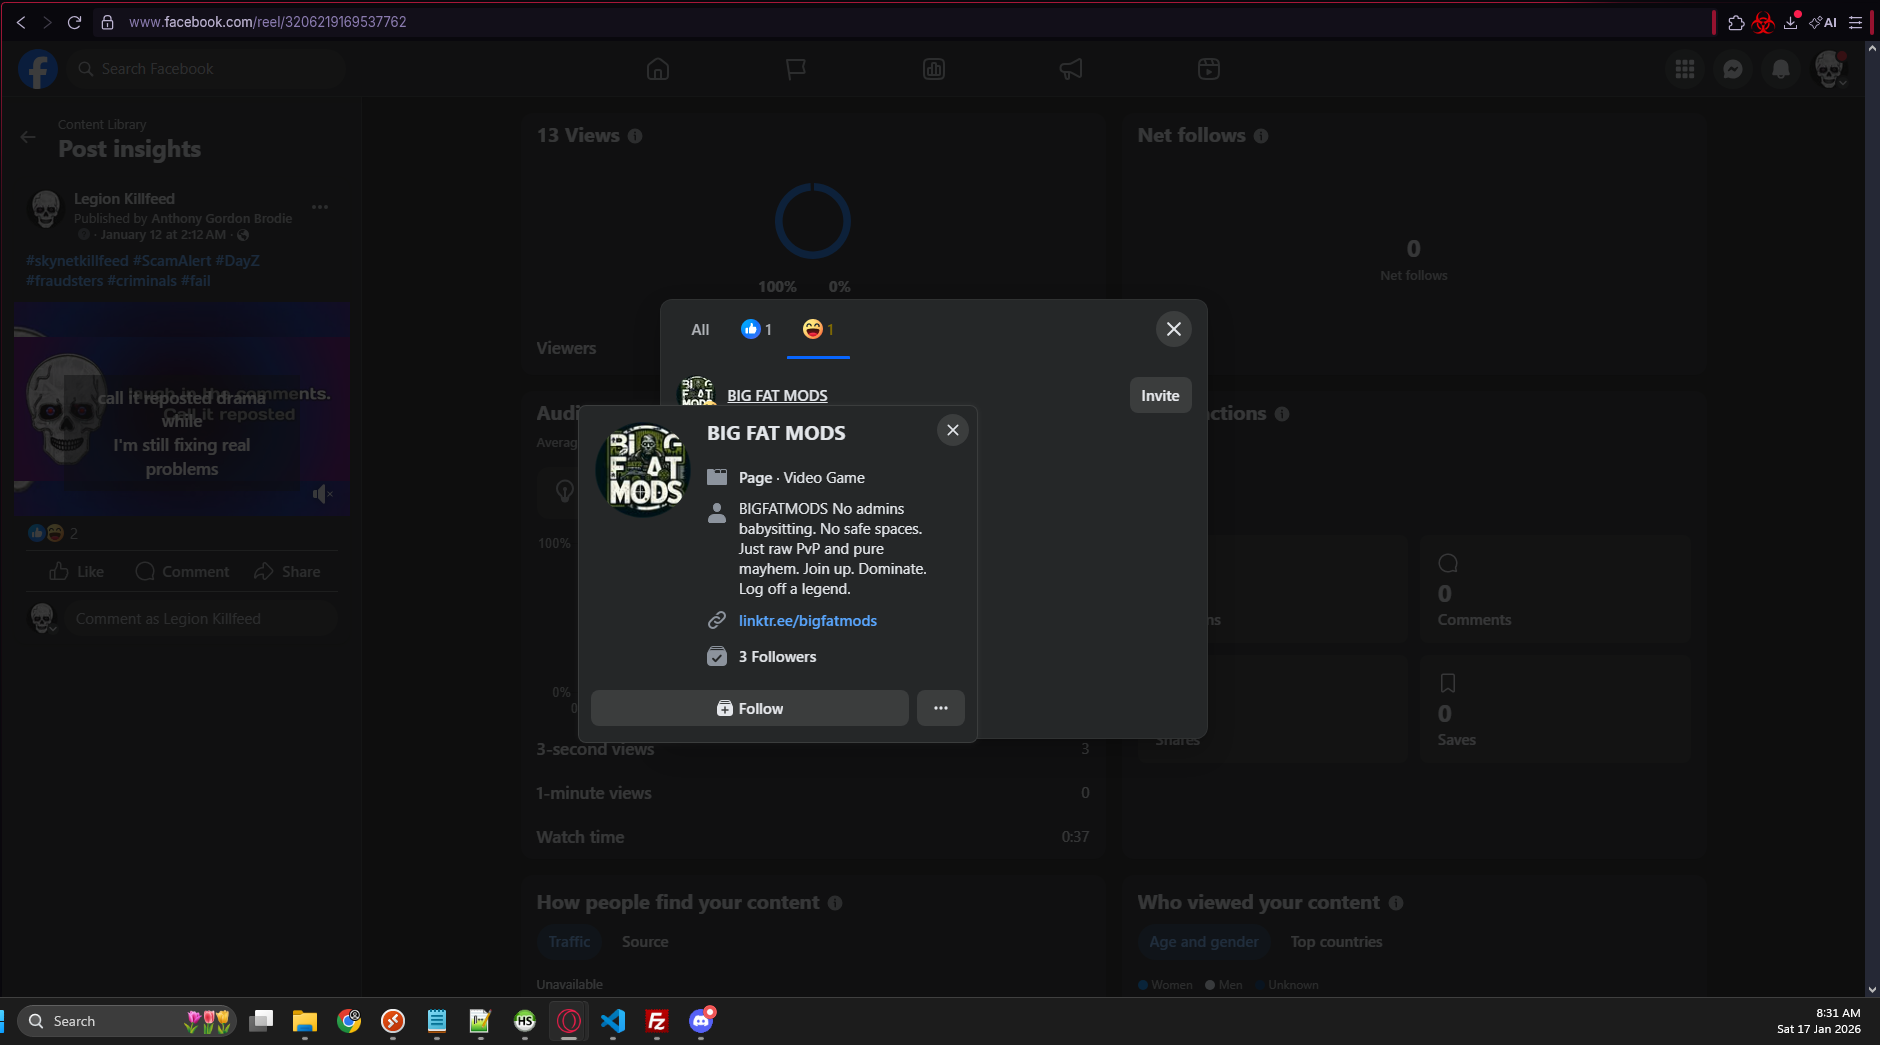Image resolution: width=1880 pixels, height=1045 pixels.
Task: Open the linktr.ee/bigfatmods link
Action: tap(808, 621)
